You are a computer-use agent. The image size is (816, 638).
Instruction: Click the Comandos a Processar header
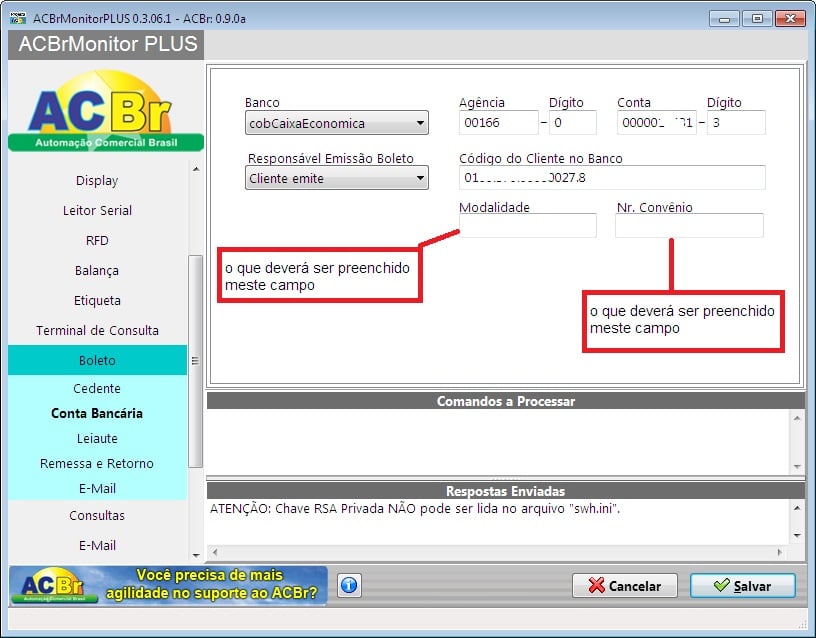(505, 401)
